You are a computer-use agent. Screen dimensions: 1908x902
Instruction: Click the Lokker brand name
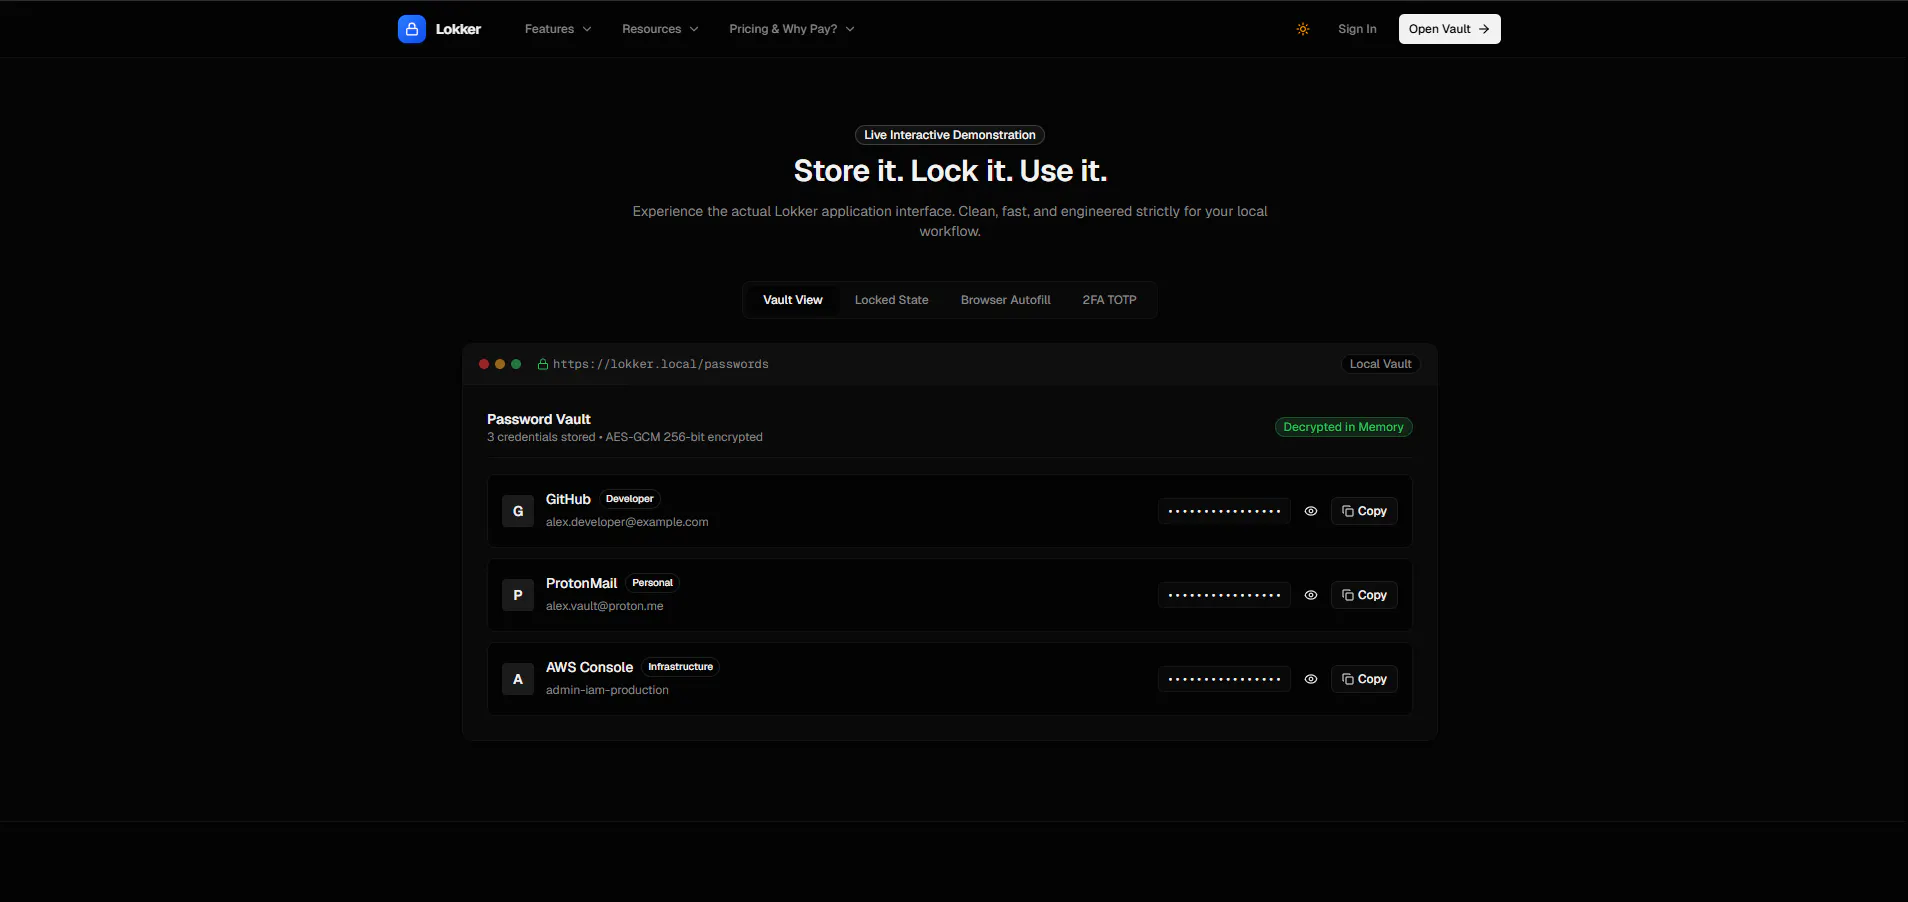(458, 29)
